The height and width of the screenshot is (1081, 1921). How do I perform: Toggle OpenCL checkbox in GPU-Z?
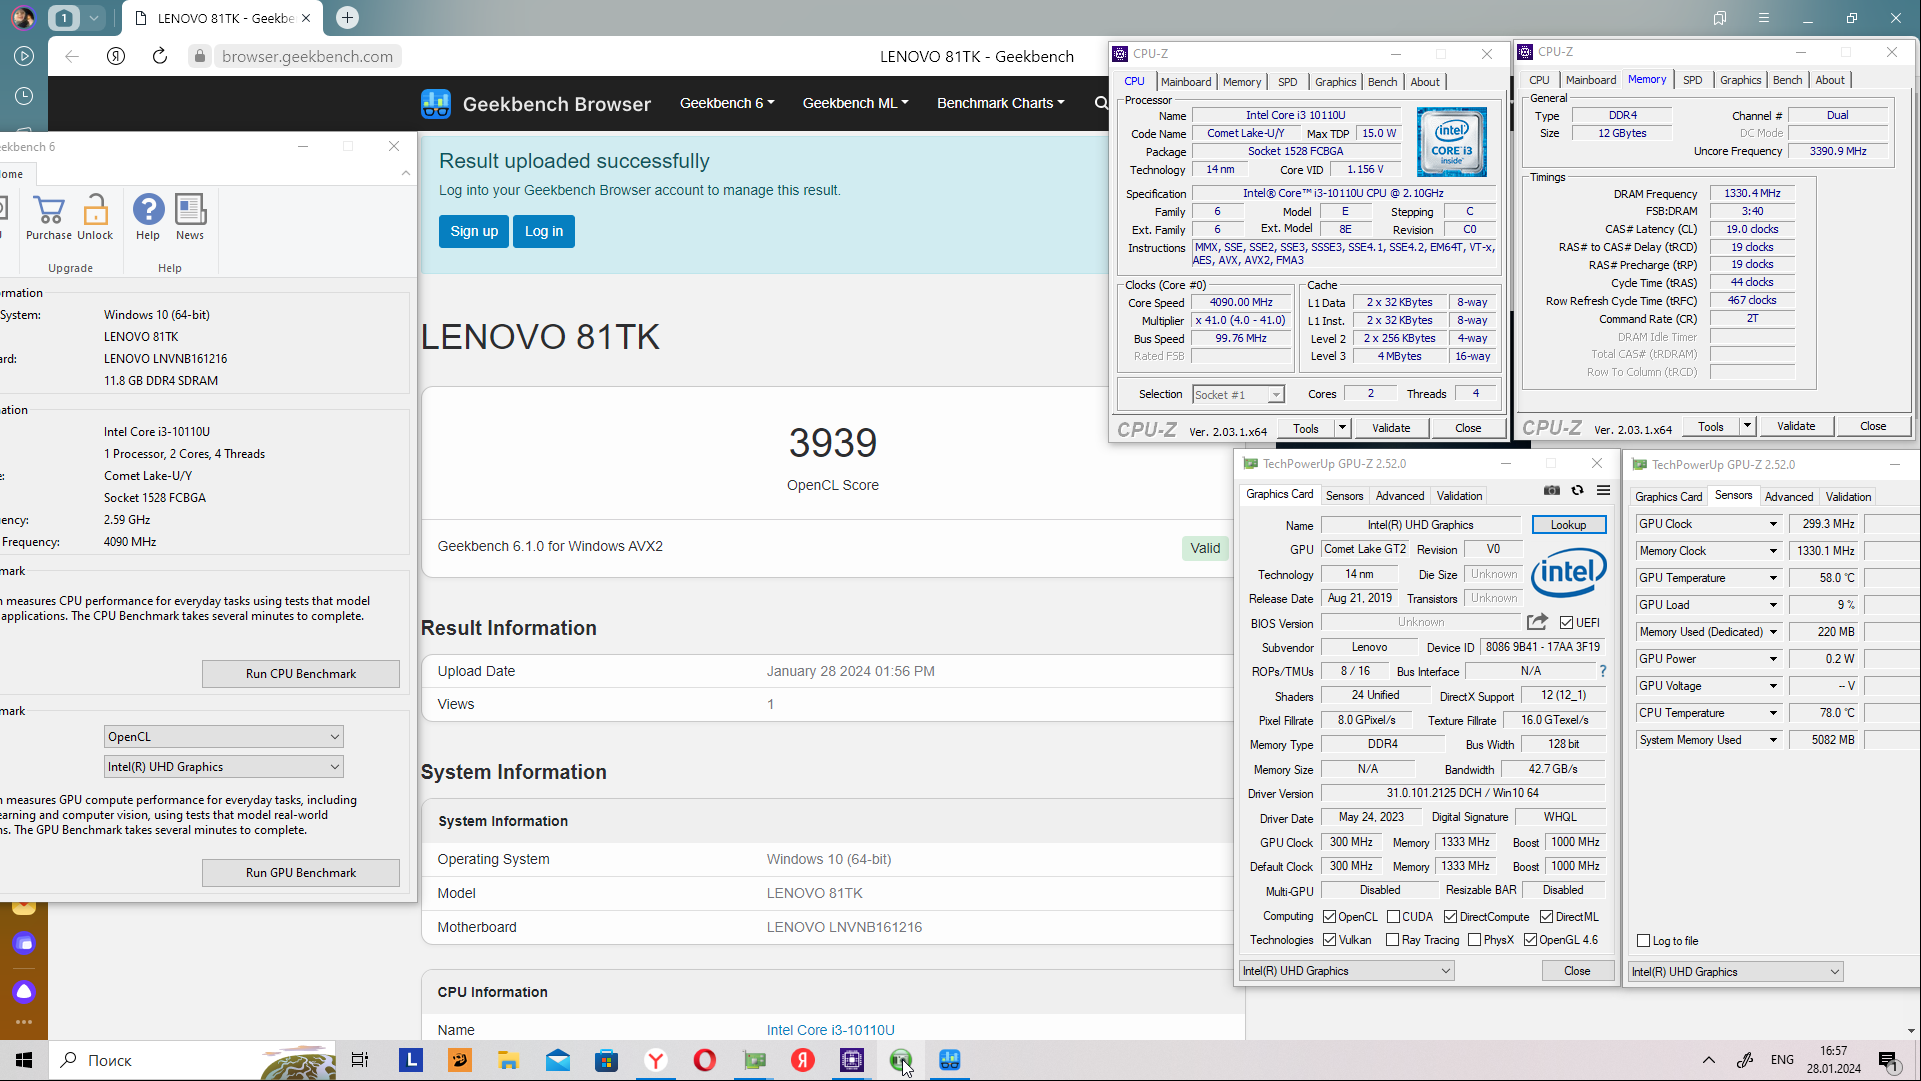coord(1330,916)
